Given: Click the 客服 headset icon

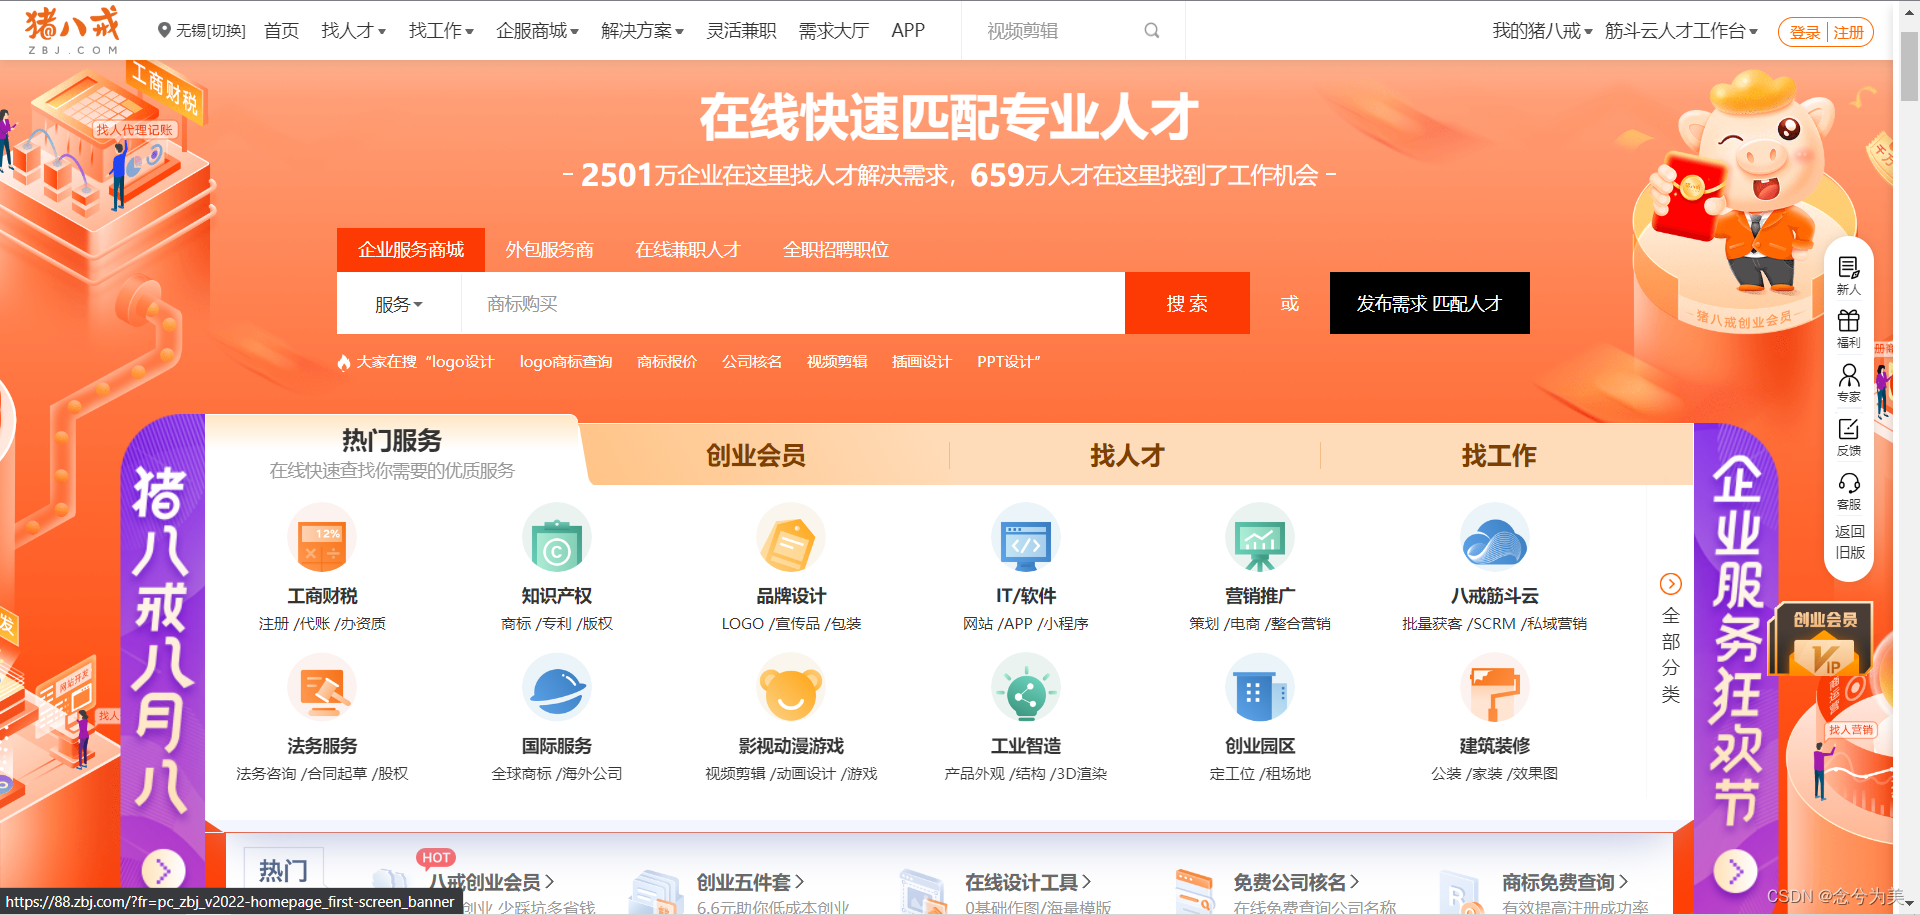Looking at the screenshot, I should click(x=1849, y=483).
